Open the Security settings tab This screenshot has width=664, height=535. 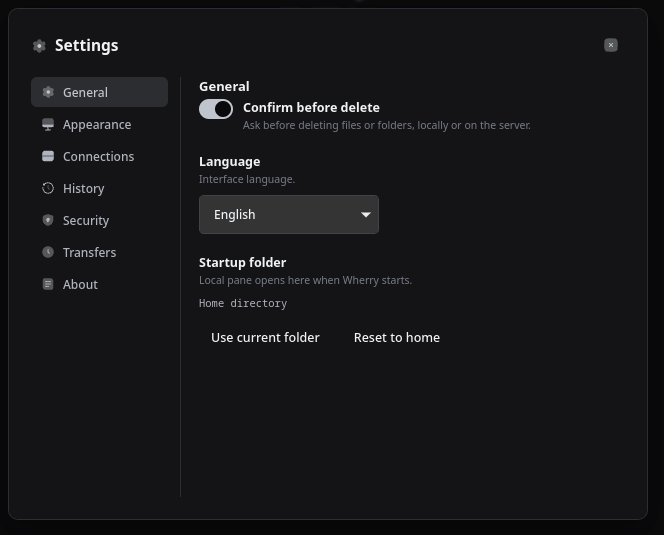point(100,220)
